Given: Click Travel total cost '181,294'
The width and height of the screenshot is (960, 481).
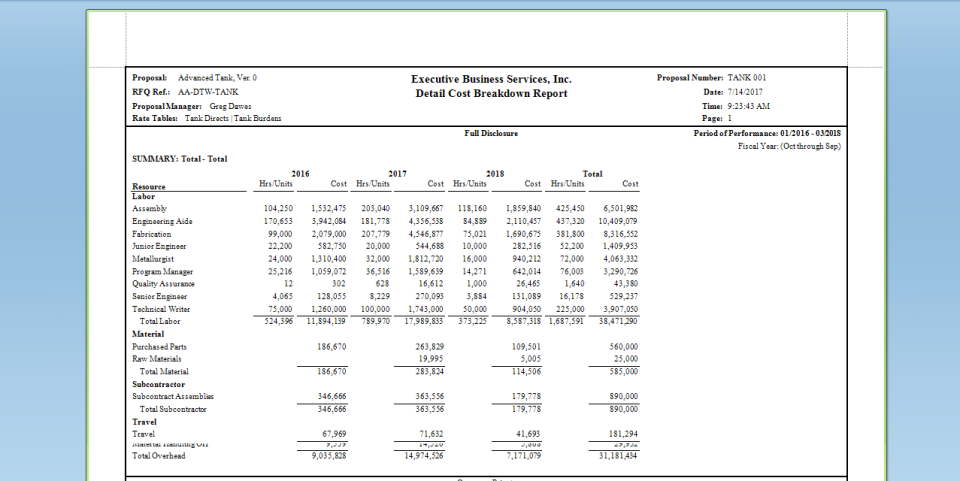Looking at the screenshot, I should (623, 434).
